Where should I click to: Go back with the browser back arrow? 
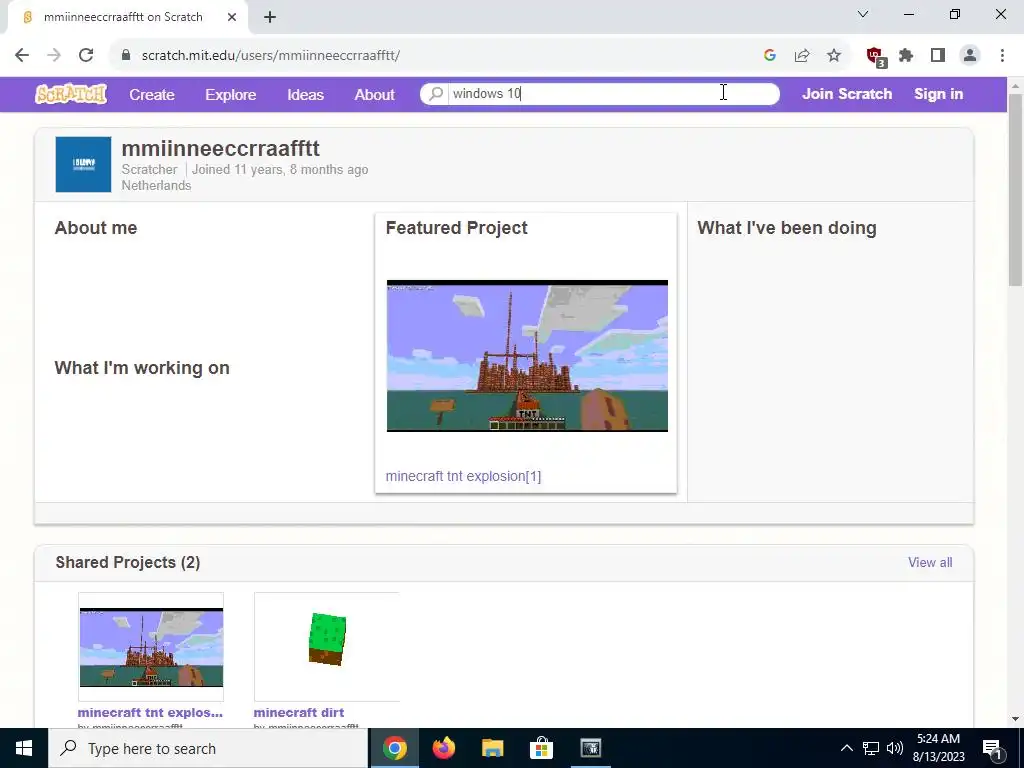pos(22,56)
